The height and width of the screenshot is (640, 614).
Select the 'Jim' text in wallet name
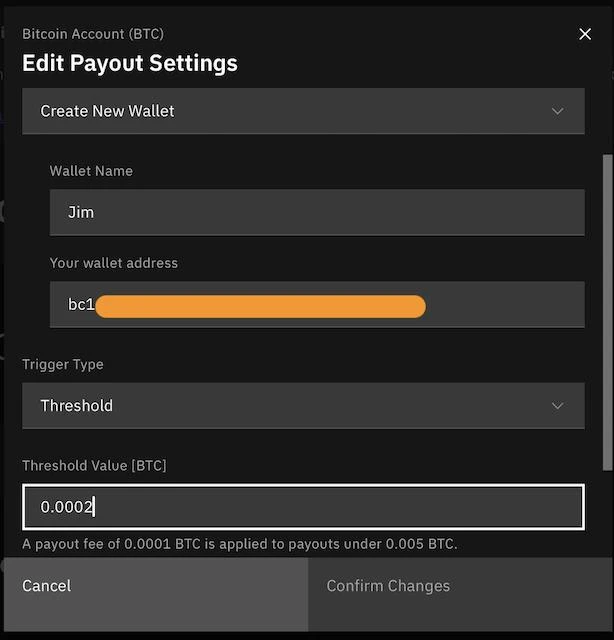(81, 213)
